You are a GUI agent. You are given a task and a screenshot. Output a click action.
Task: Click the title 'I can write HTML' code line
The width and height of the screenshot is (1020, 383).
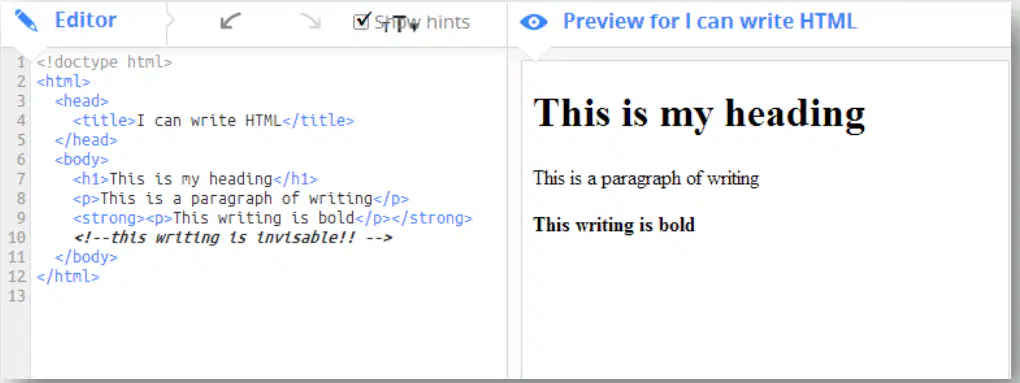[x=213, y=121]
